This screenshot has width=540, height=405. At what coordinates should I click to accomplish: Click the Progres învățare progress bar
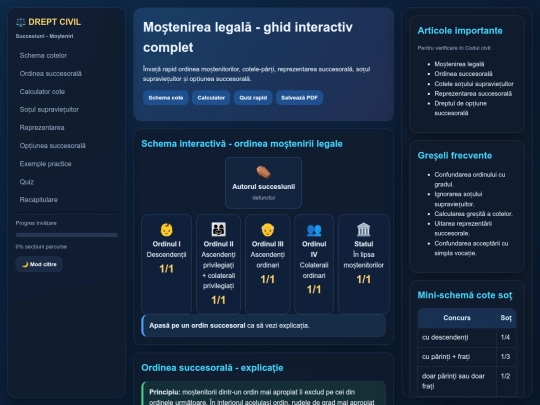tap(66, 235)
